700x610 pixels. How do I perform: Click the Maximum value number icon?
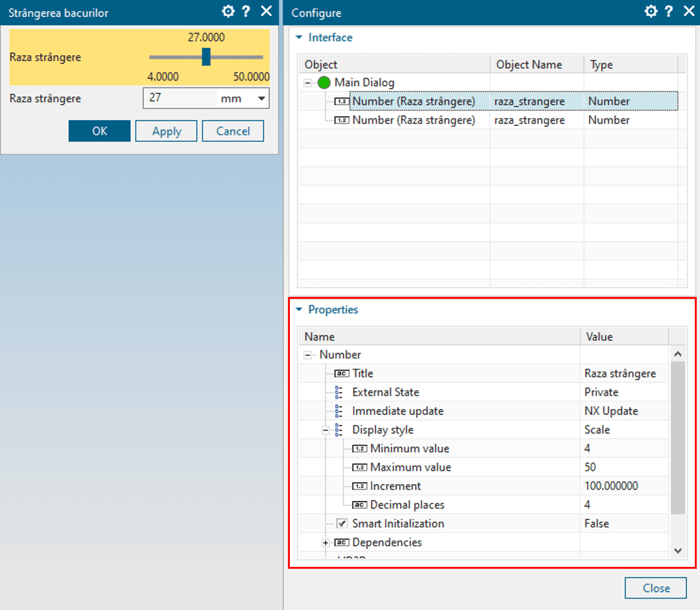tap(360, 467)
